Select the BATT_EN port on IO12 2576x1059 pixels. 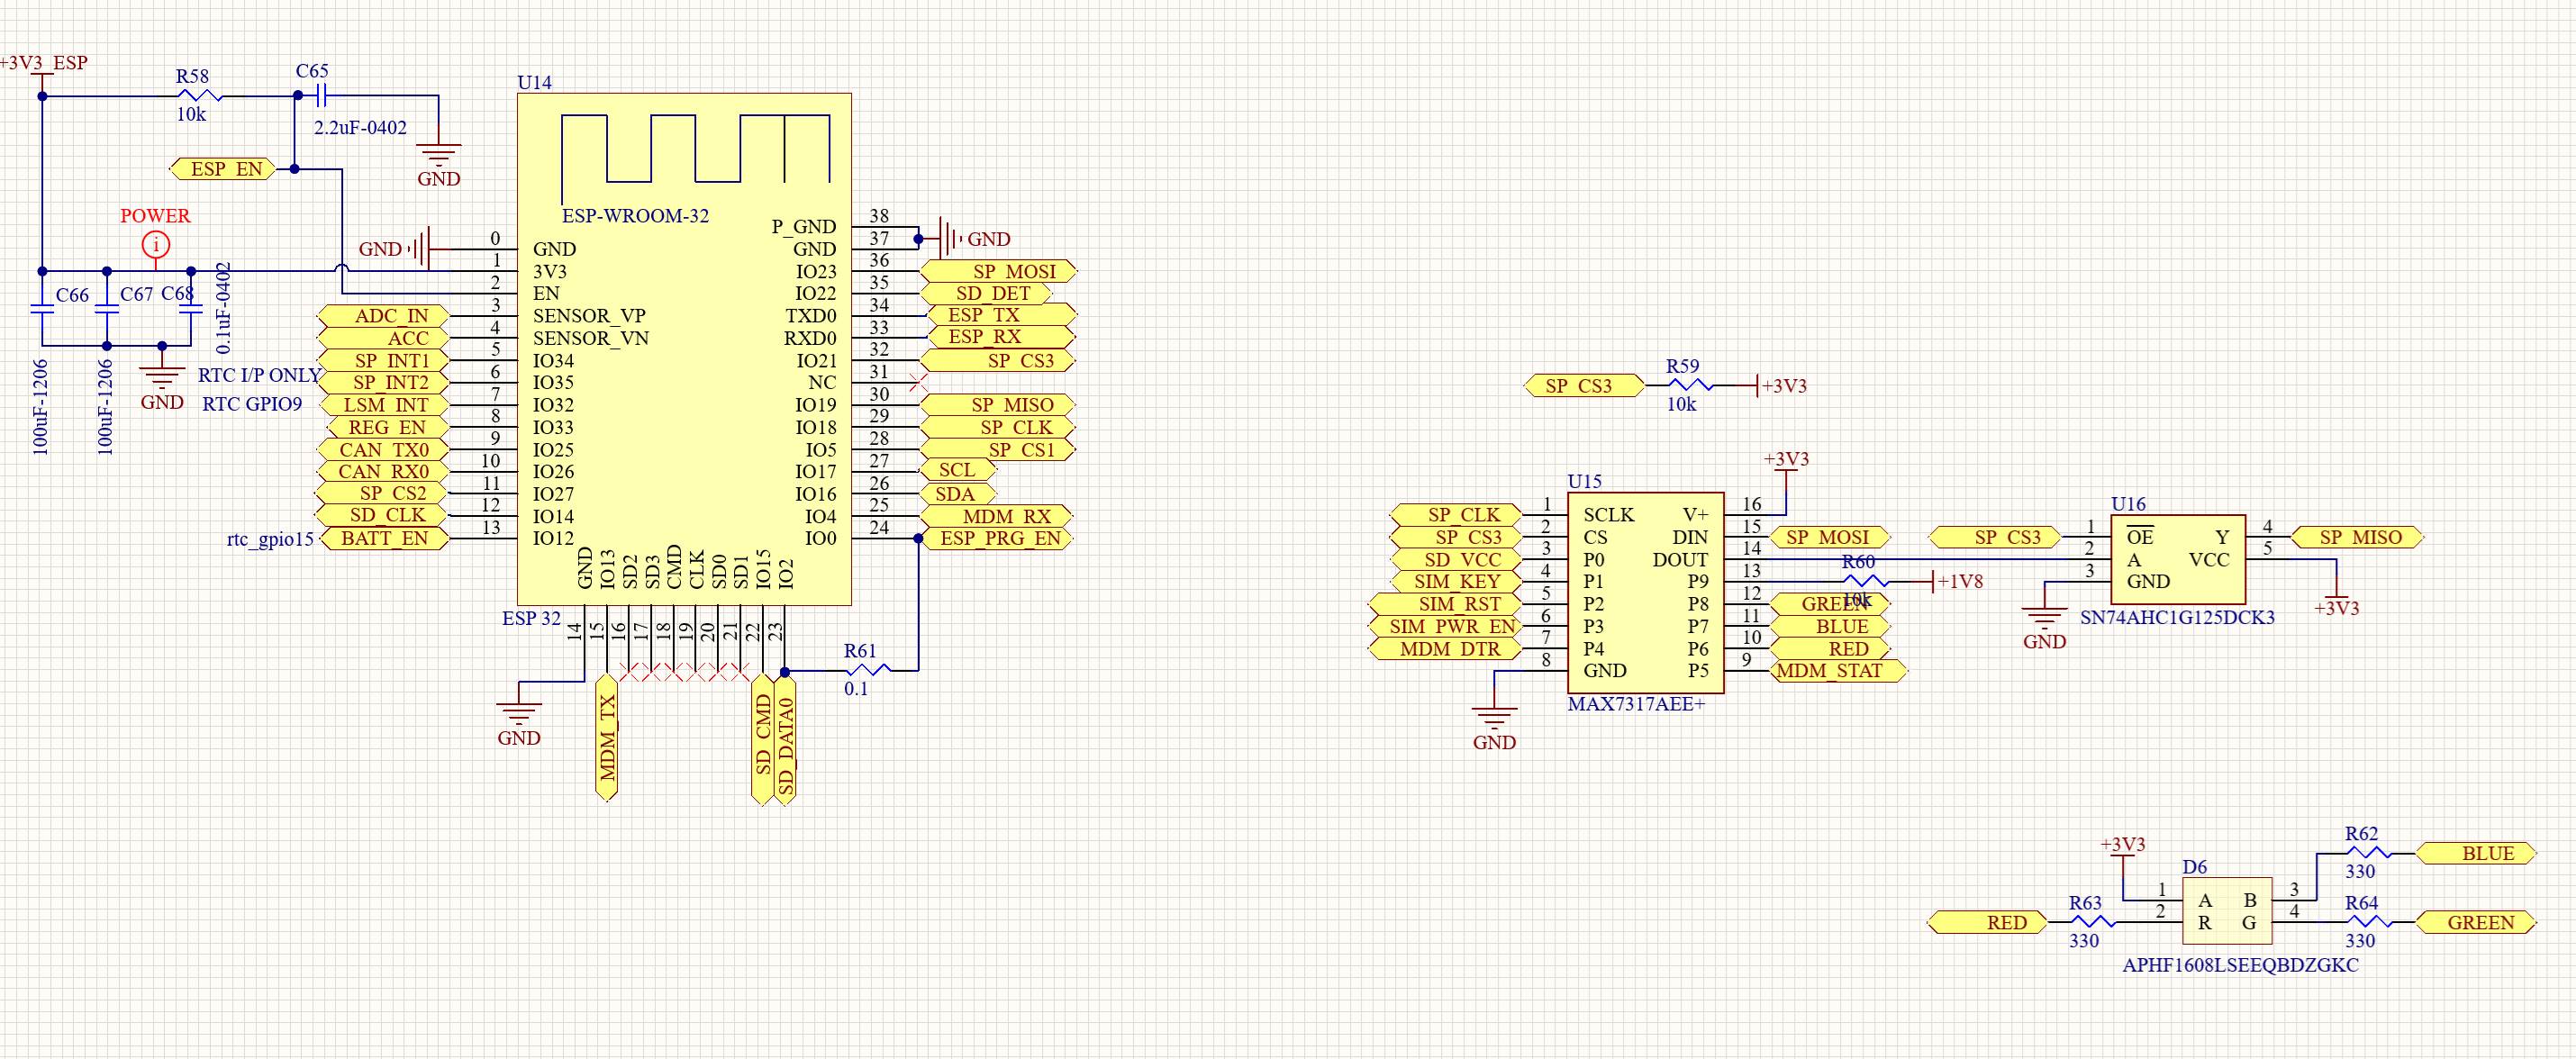point(385,539)
